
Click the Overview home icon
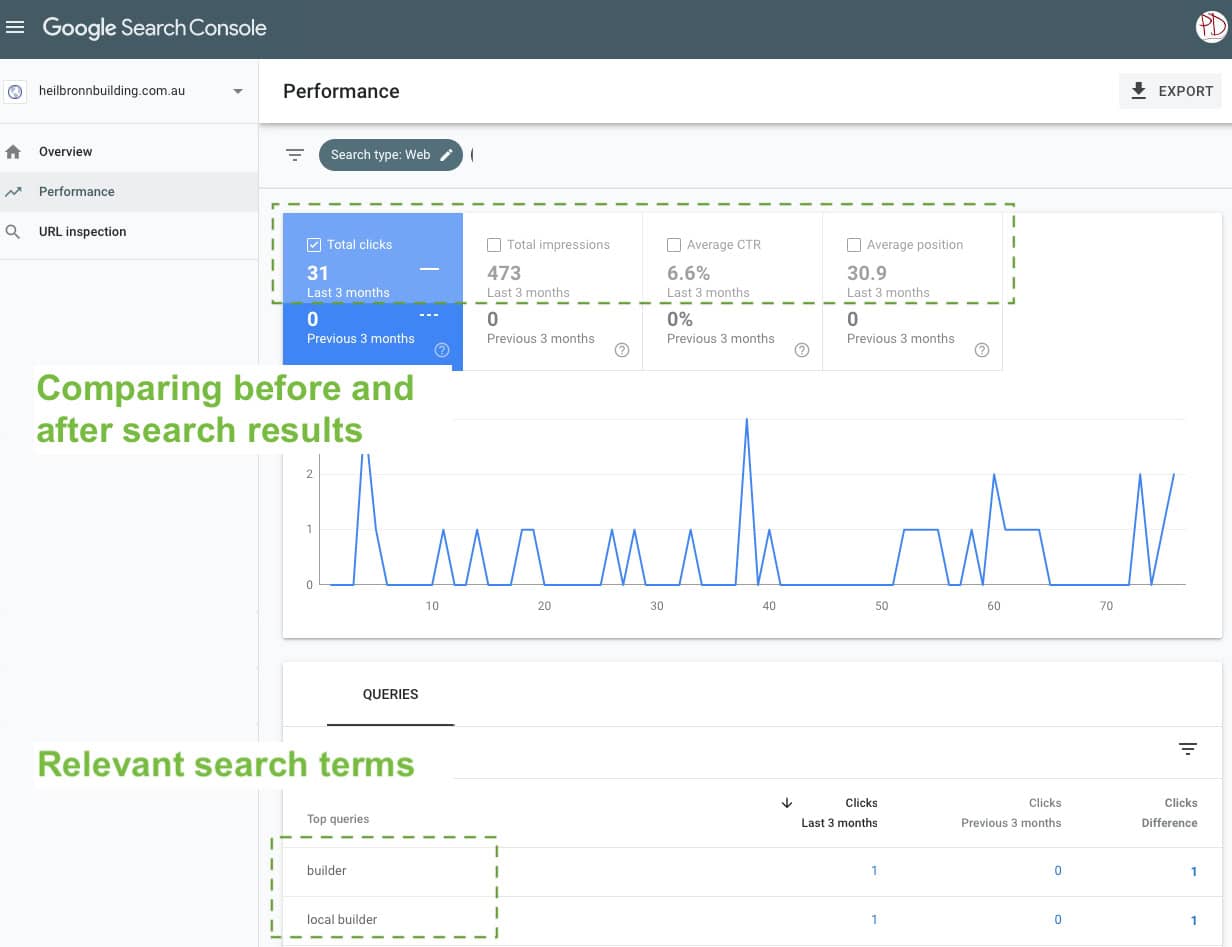pos(13,152)
